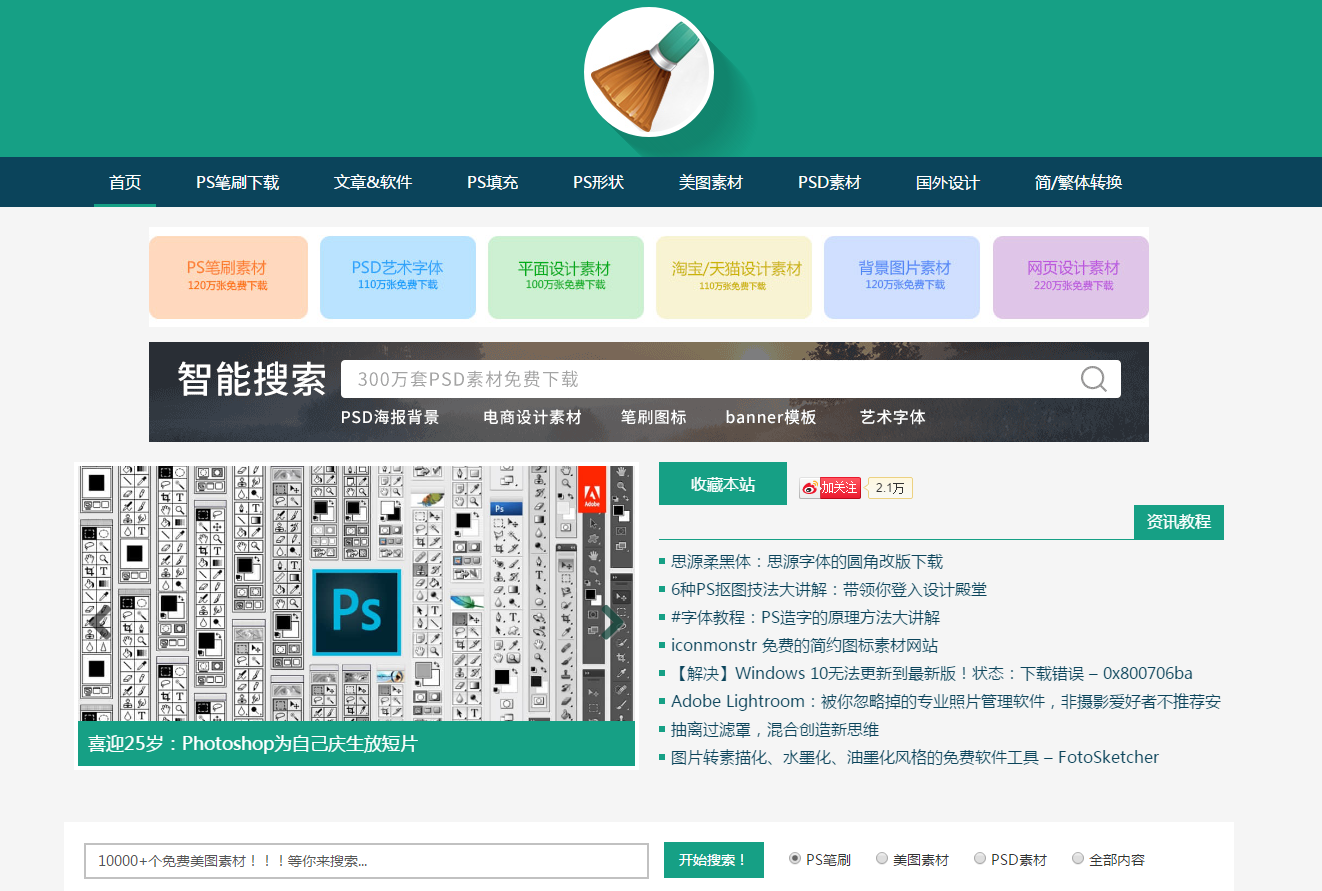1322x891 pixels.
Task: Click the Weibo 加关注 follow button
Action: 830,488
